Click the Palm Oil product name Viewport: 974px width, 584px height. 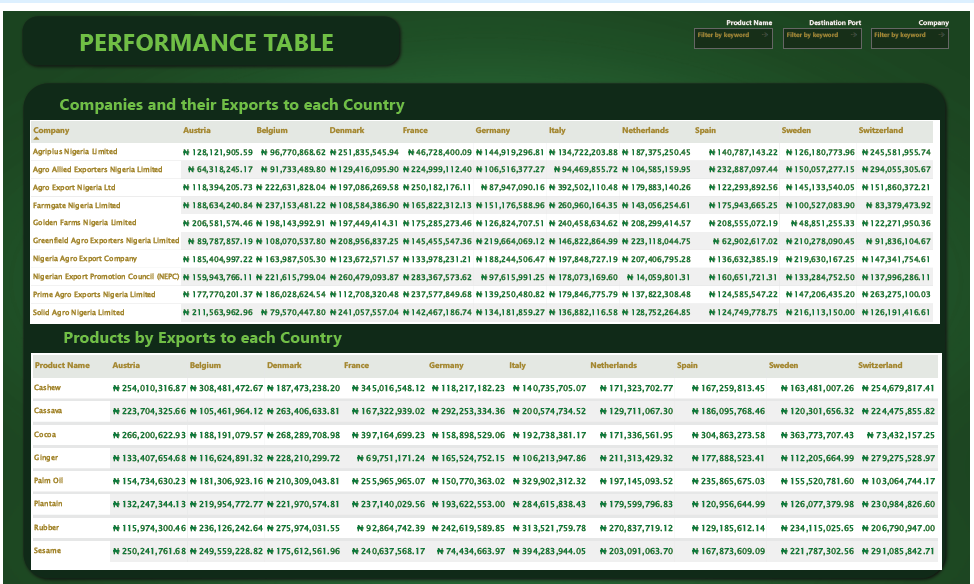(49, 480)
